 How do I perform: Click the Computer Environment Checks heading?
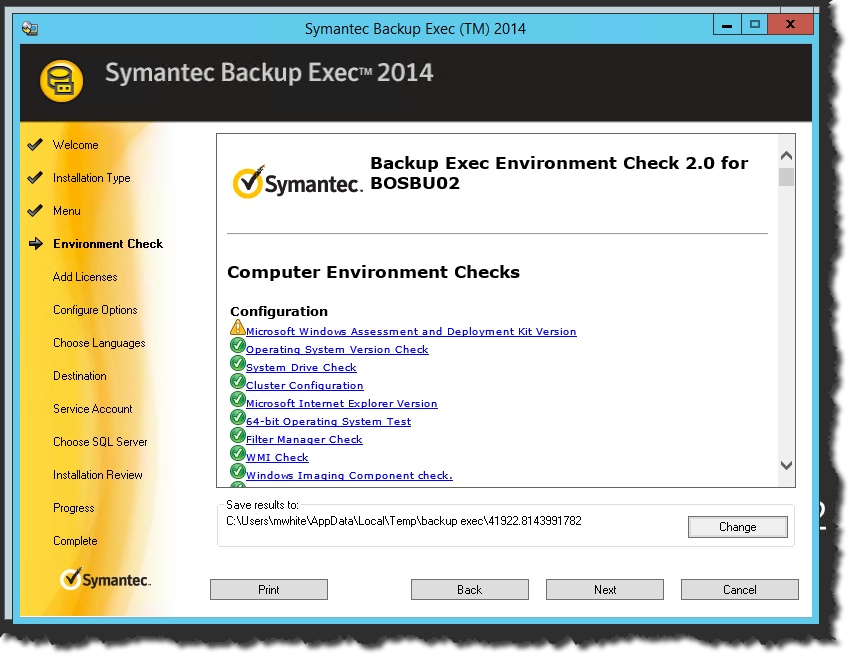coord(373,272)
